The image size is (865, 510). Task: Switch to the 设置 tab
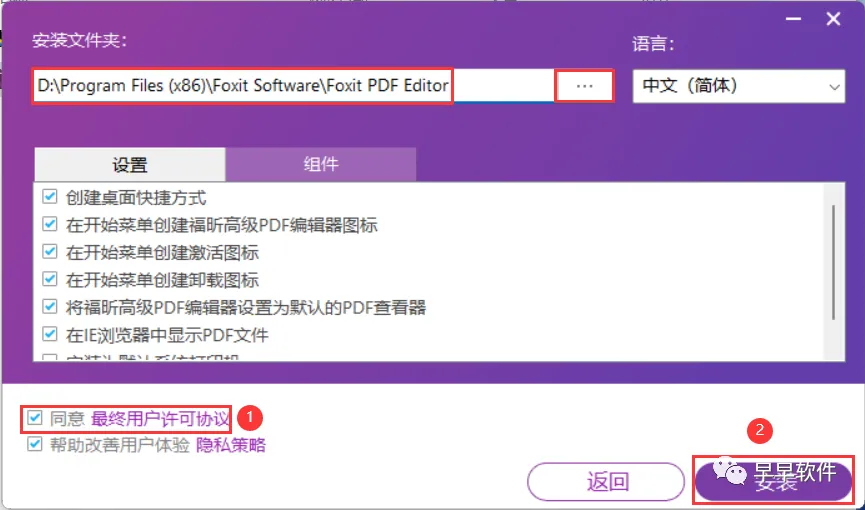130,164
